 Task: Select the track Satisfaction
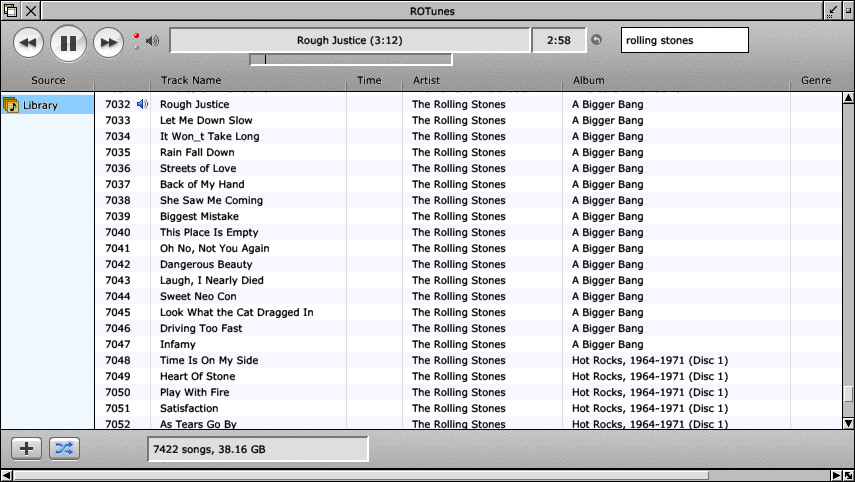click(x=189, y=408)
